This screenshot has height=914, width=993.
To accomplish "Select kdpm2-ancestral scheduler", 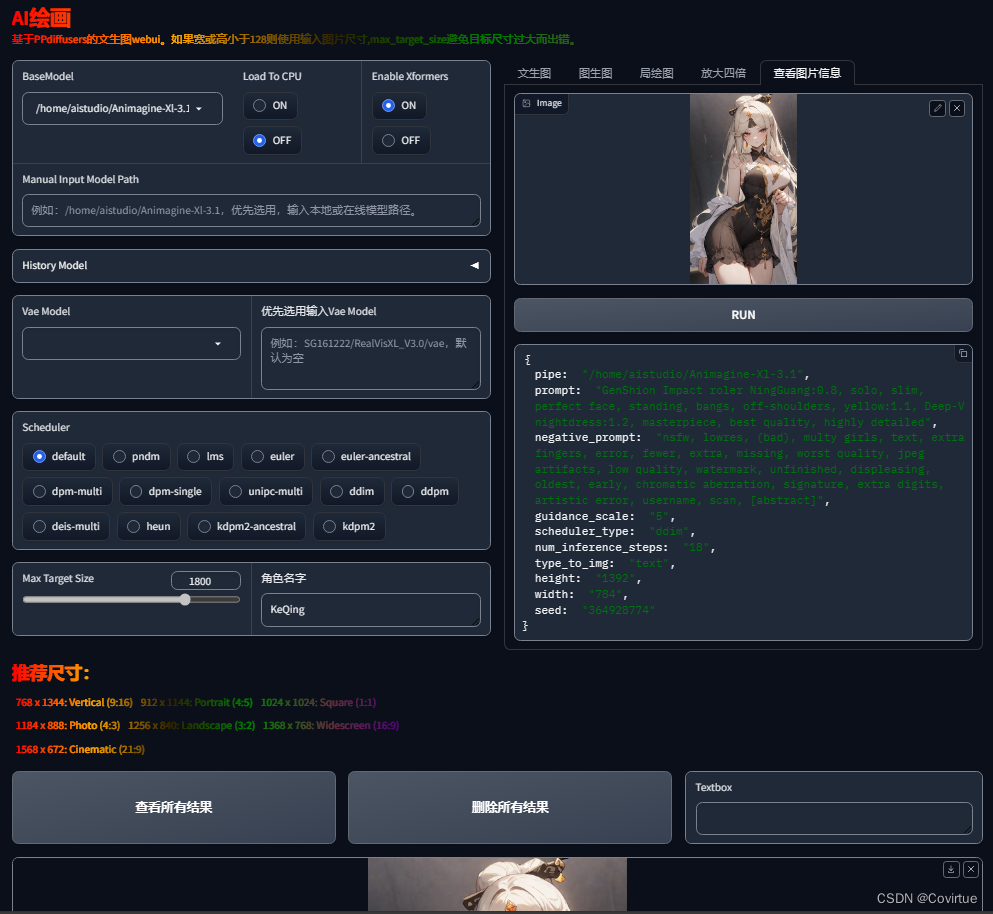I will point(246,526).
